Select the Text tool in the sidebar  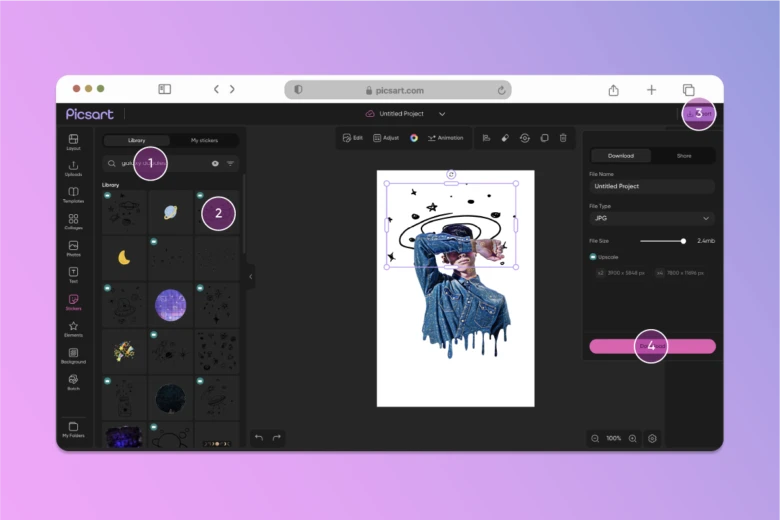point(73,274)
